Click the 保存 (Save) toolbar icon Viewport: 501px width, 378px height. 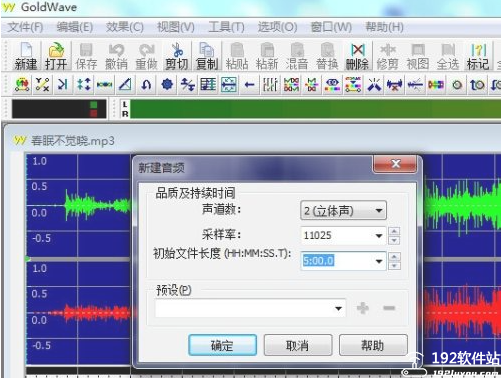coord(86,56)
